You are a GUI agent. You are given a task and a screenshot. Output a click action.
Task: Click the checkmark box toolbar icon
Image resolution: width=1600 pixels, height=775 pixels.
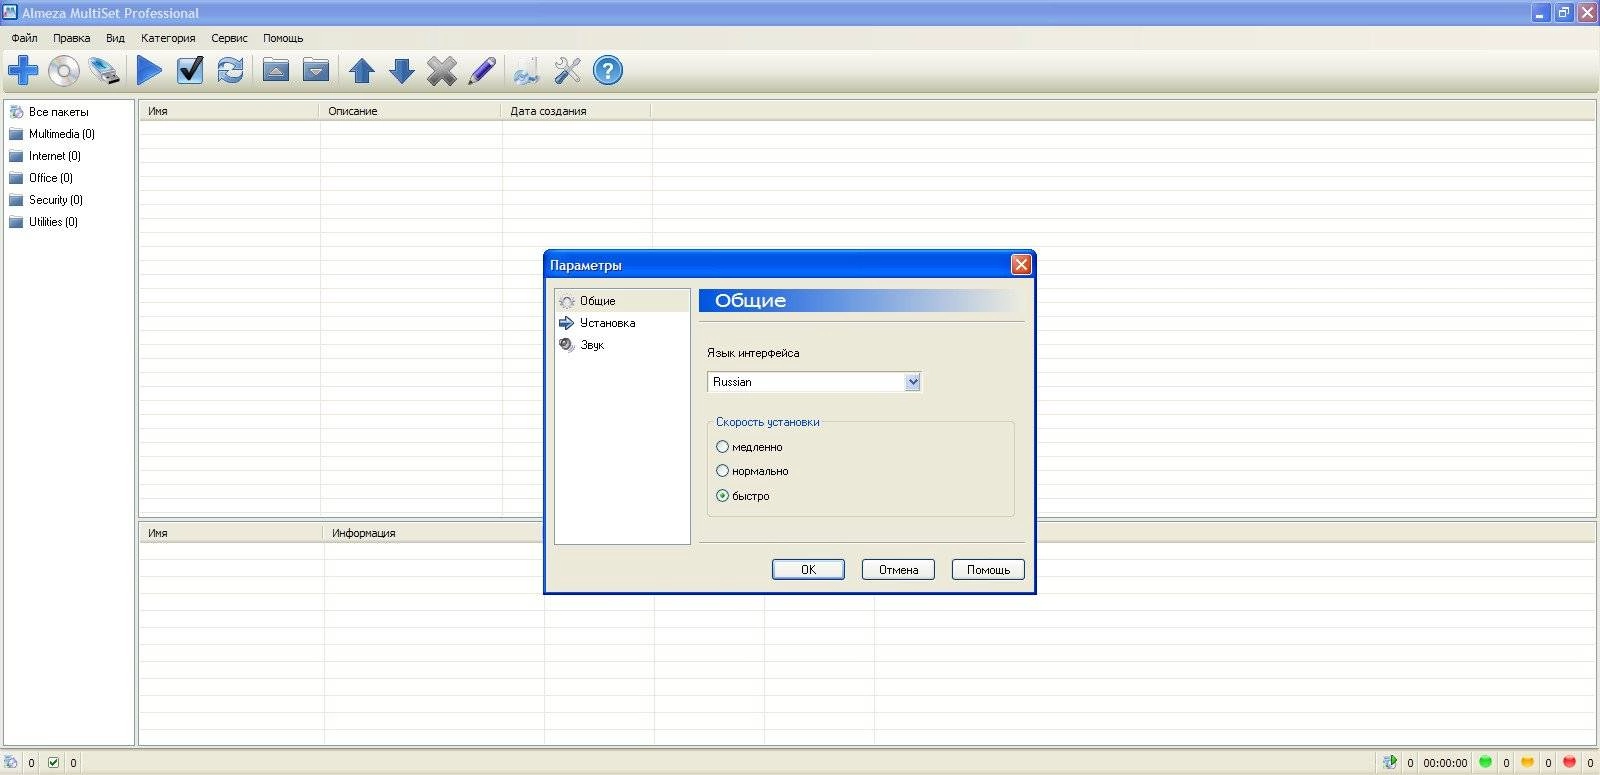pos(190,70)
